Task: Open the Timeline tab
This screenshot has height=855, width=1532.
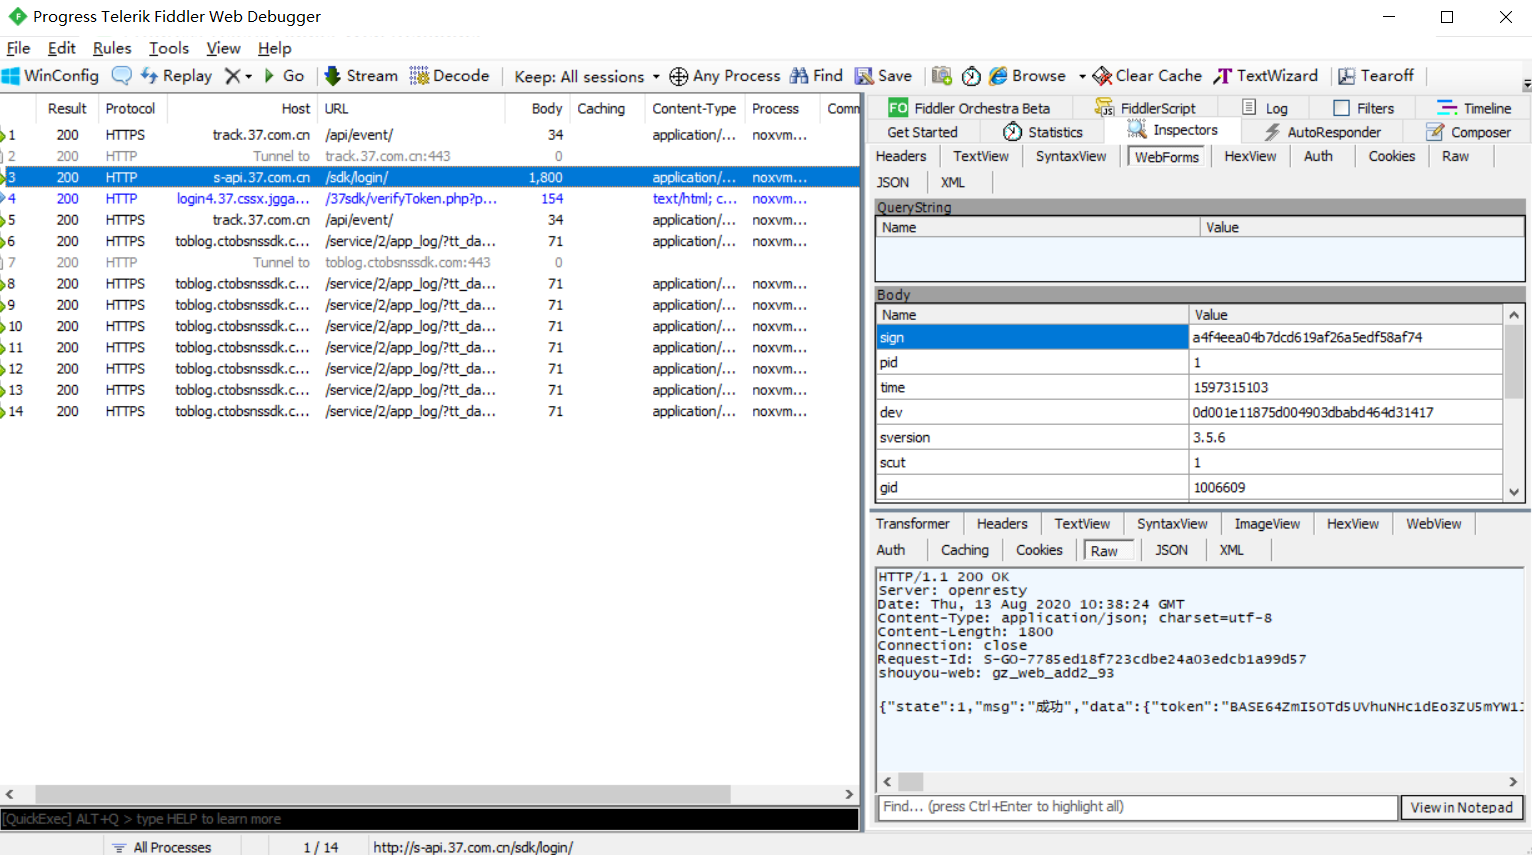Action: (x=1474, y=108)
